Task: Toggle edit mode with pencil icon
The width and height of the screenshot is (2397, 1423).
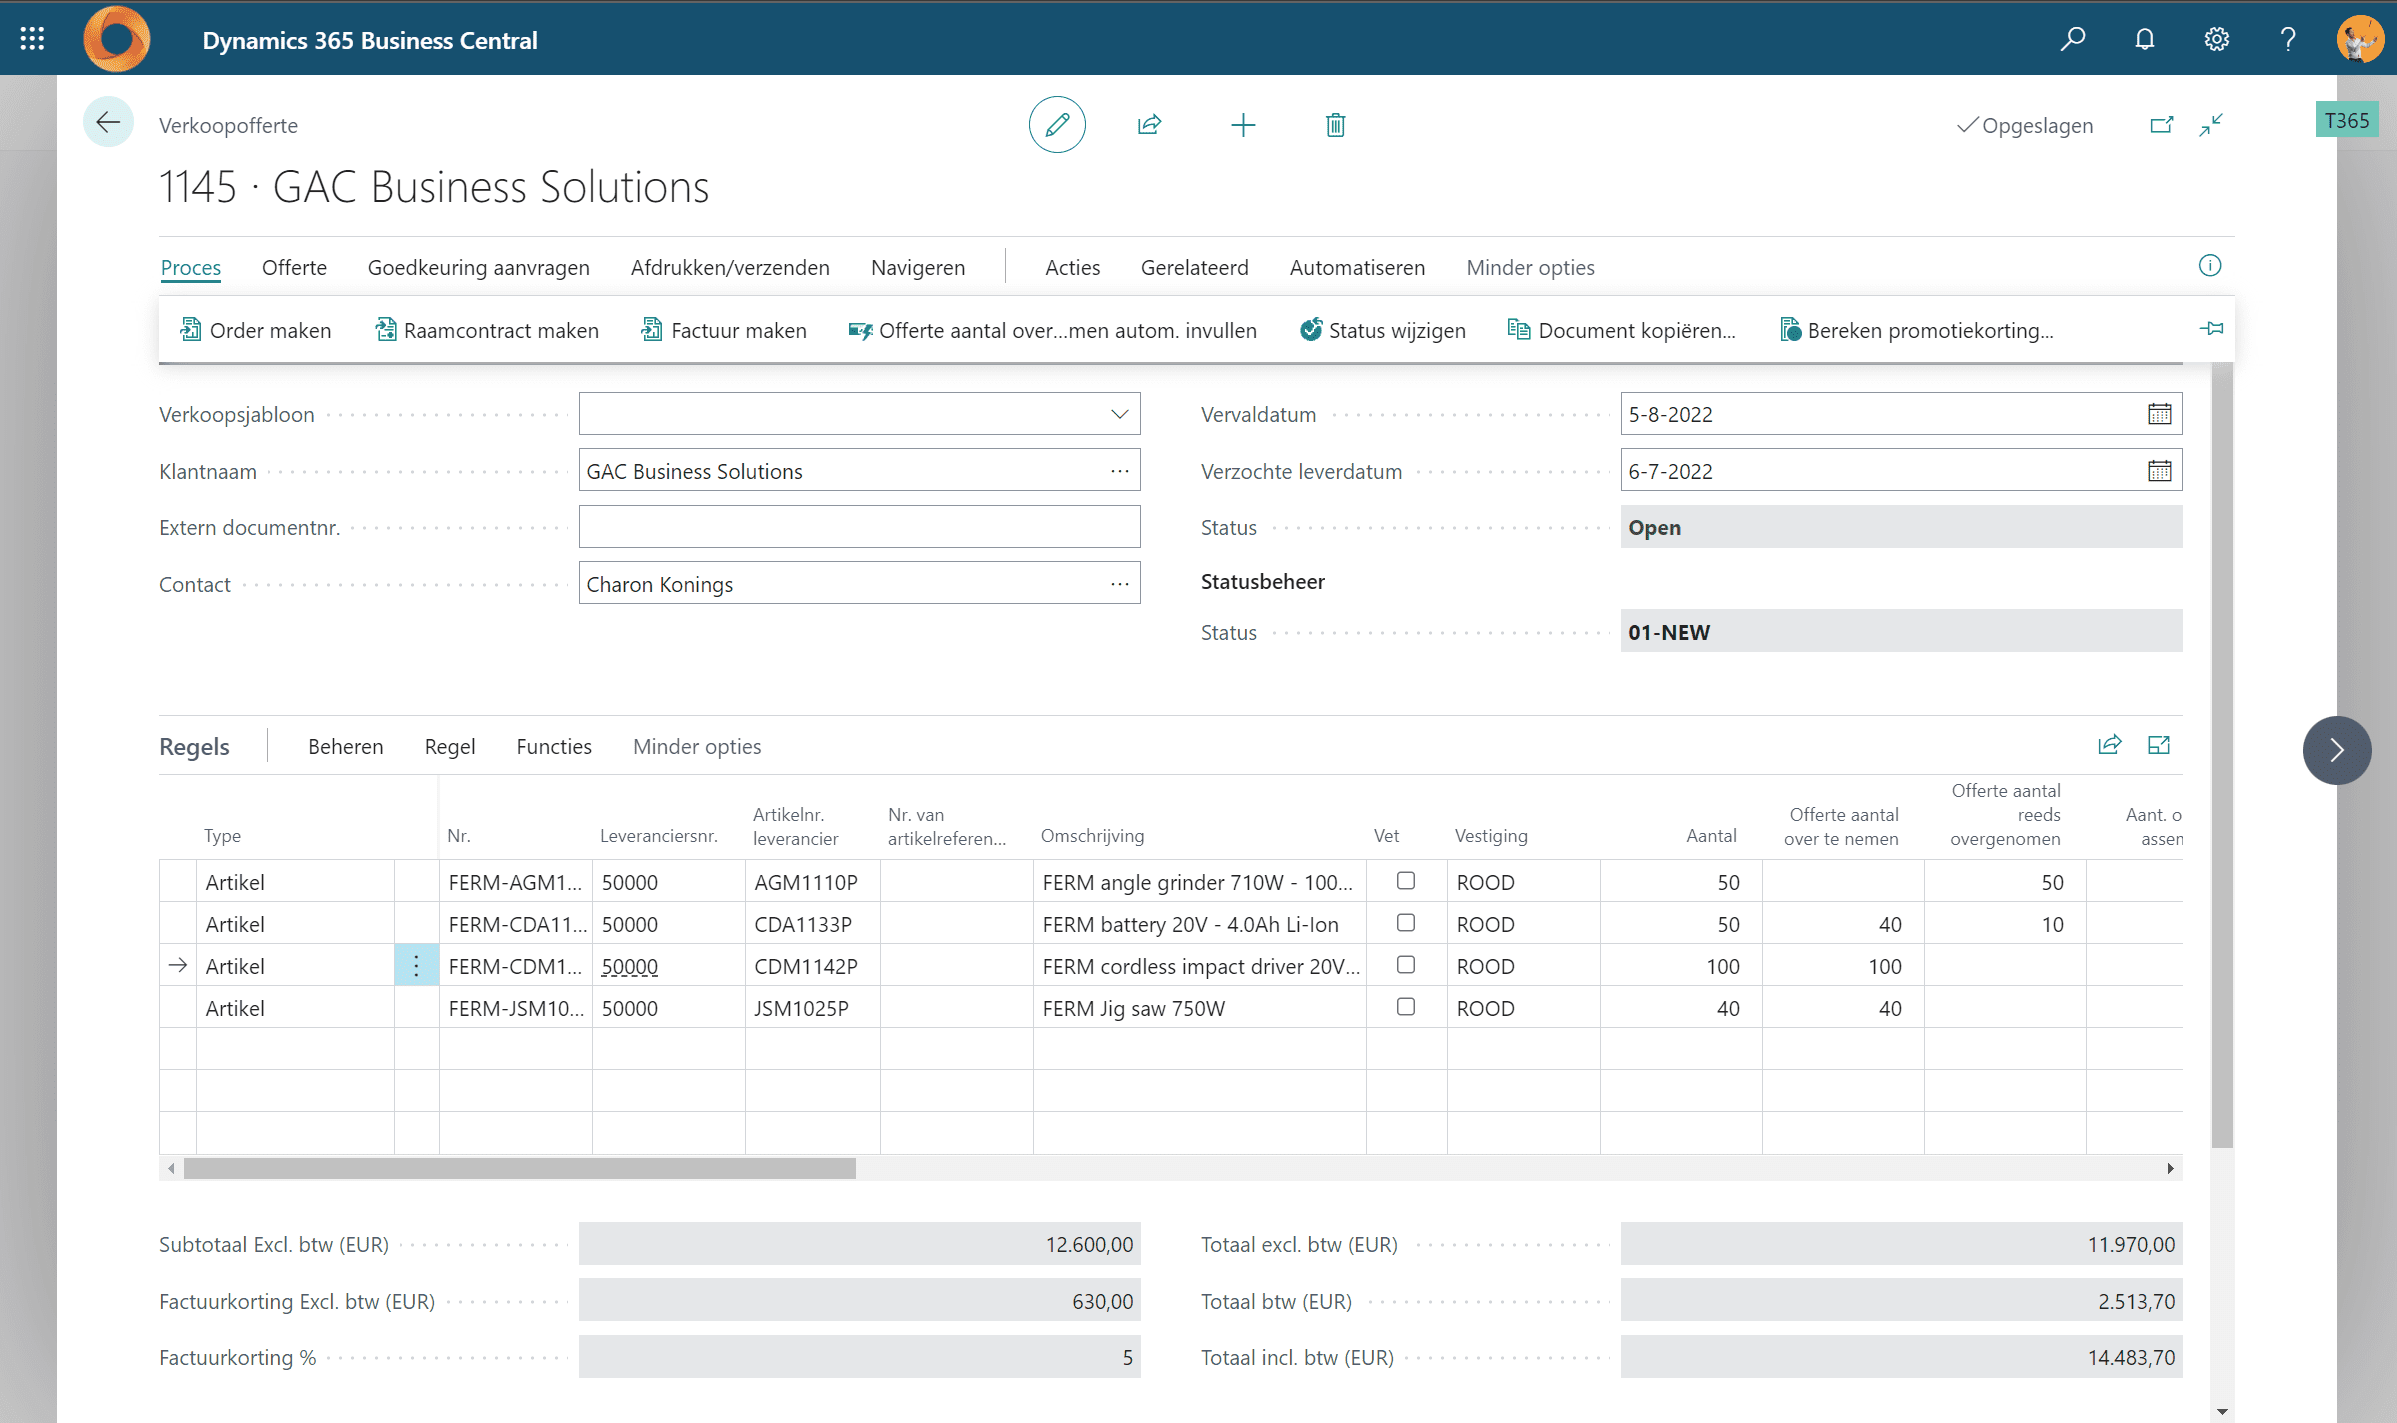Action: pyautogui.click(x=1057, y=125)
